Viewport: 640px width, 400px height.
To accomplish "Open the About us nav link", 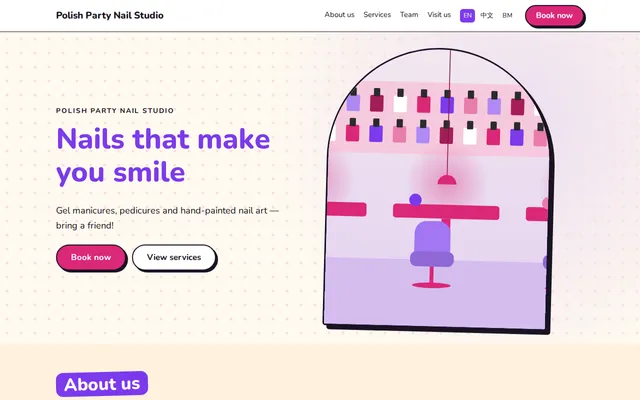I will (339, 15).
